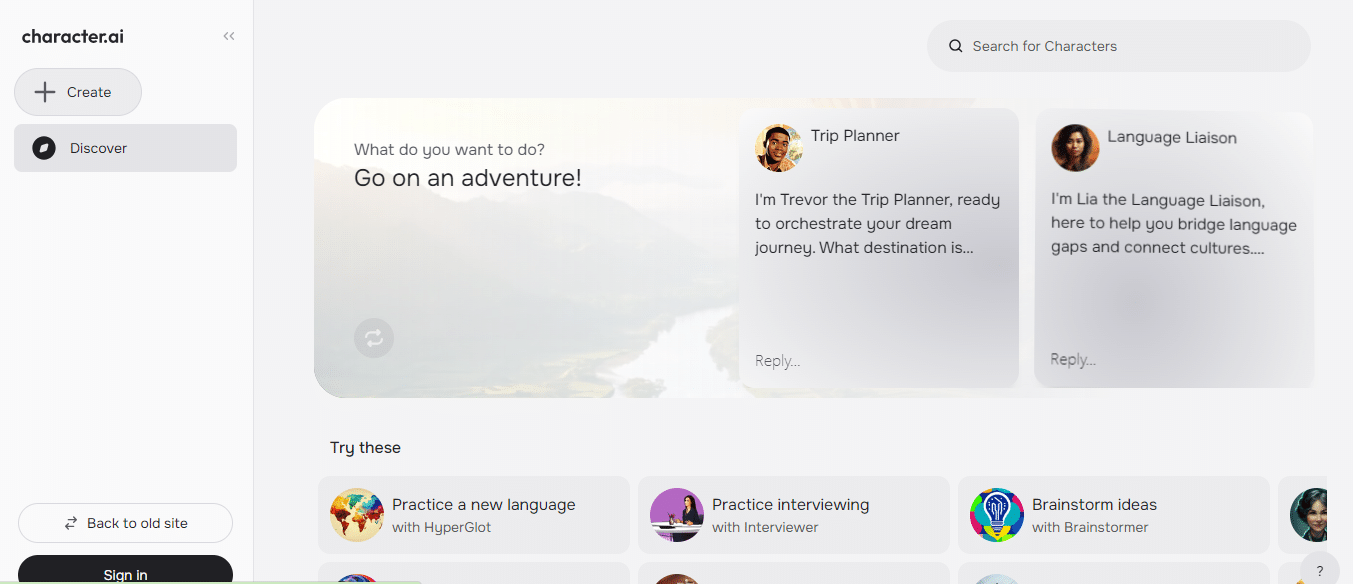The width and height of the screenshot is (1353, 584).
Task: Click the Search for Characters field
Action: pyautogui.click(x=1119, y=46)
